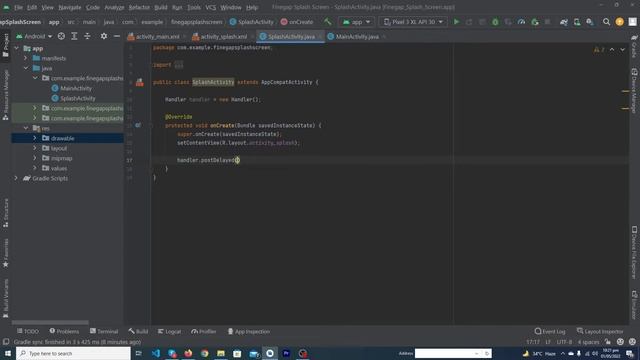
Task: Collapse the app module tree node
Action: pos(17,48)
